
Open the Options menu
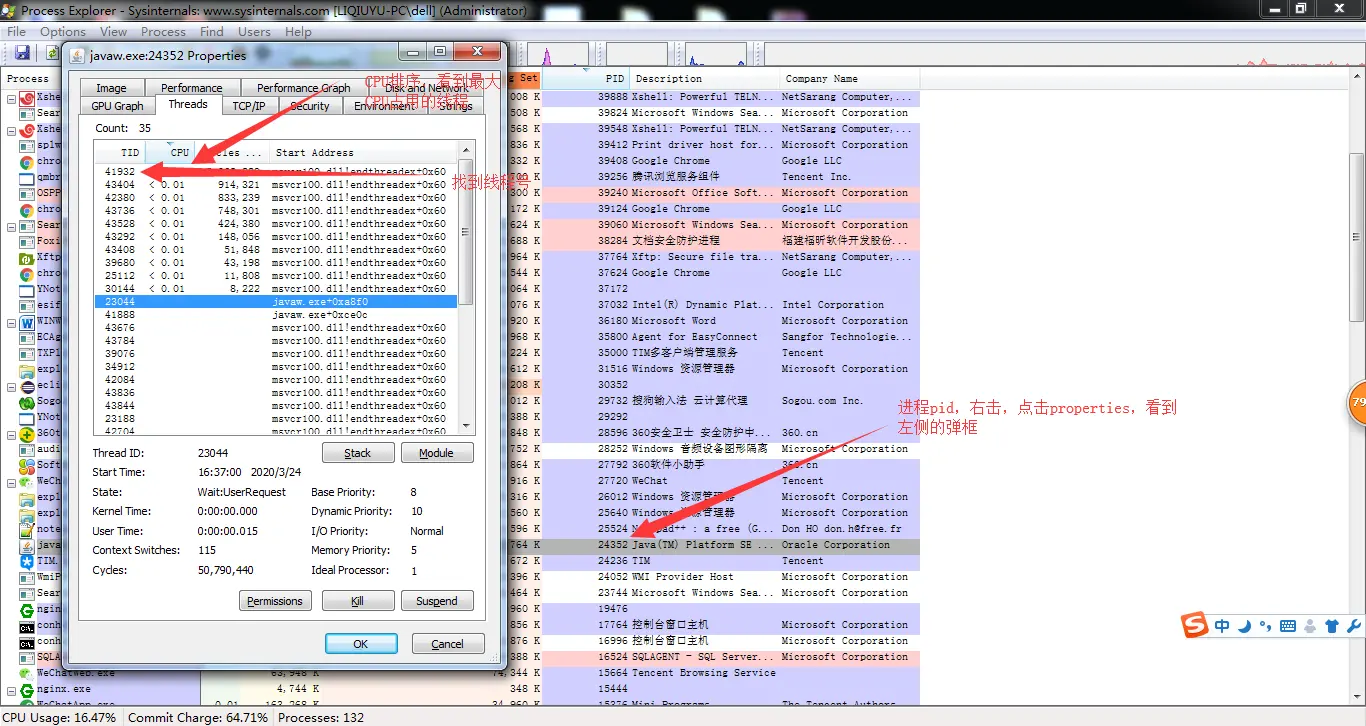[63, 32]
